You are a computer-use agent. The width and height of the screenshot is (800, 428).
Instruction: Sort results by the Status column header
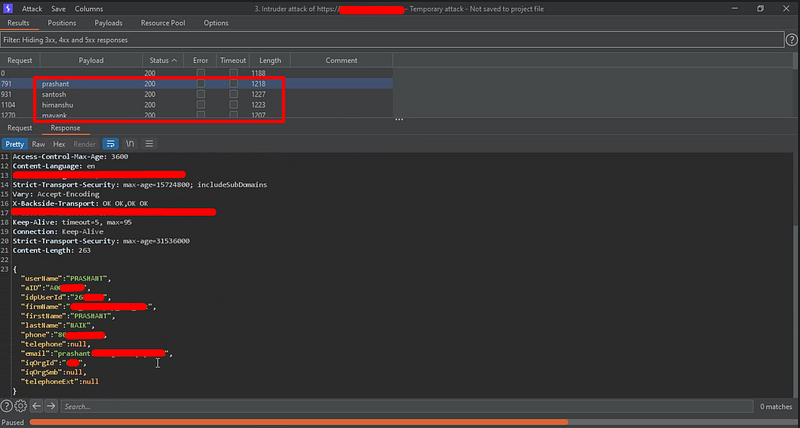click(x=161, y=61)
